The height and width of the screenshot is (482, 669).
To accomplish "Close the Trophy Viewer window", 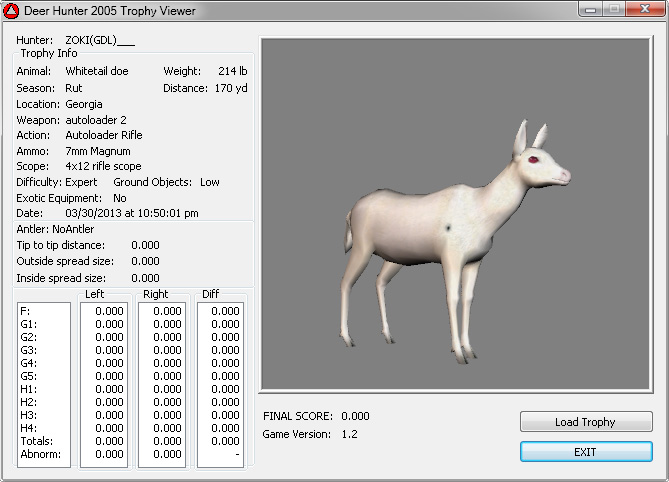I will pyautogui.click(x=645, y=9).
